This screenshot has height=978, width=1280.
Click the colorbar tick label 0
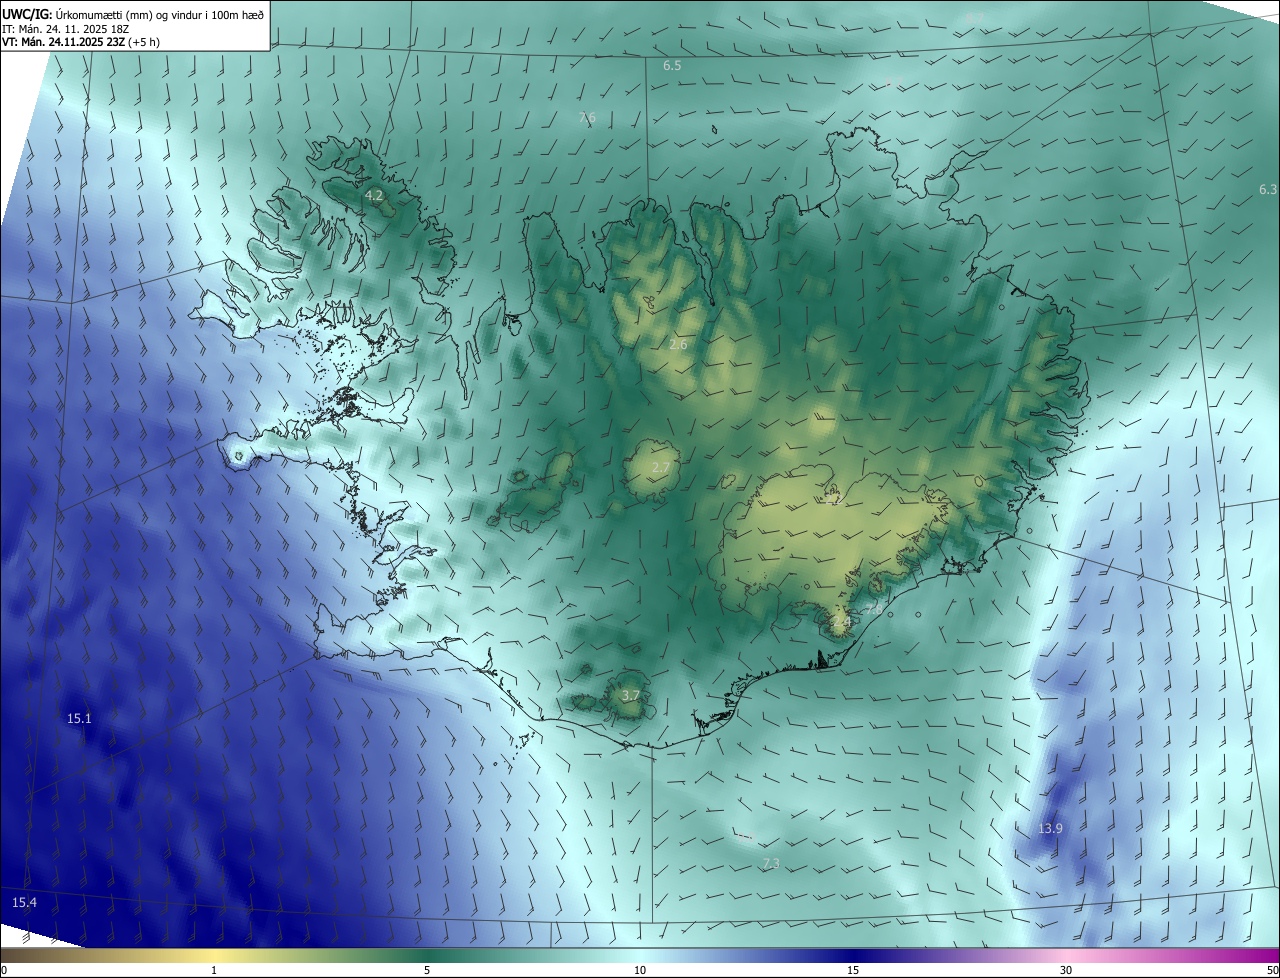(x=3, y=970)
